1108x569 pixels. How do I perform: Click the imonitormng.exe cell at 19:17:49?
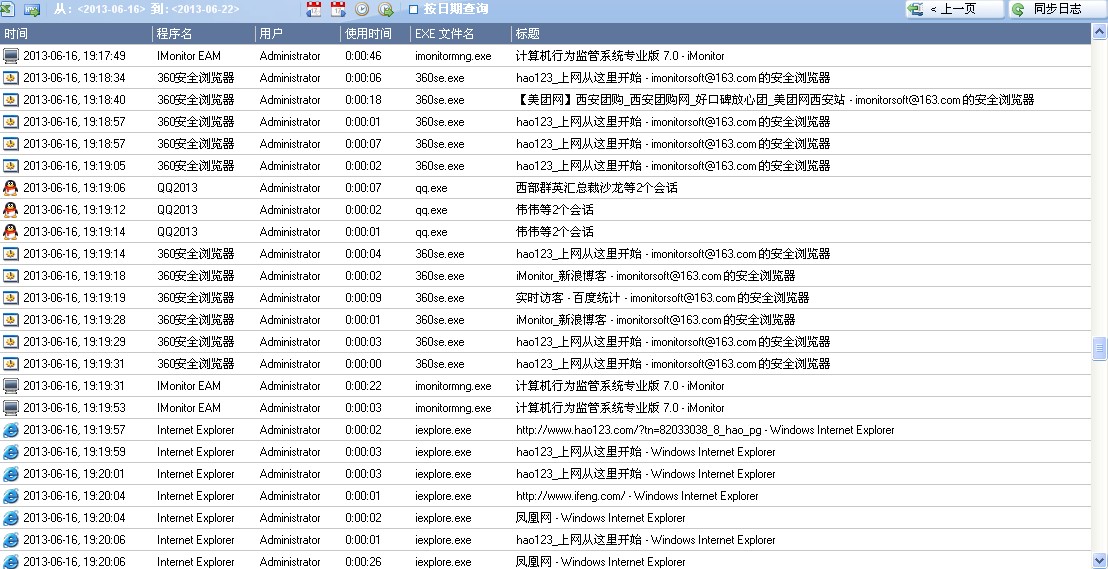pyautogui.click(x=453, y=56)
